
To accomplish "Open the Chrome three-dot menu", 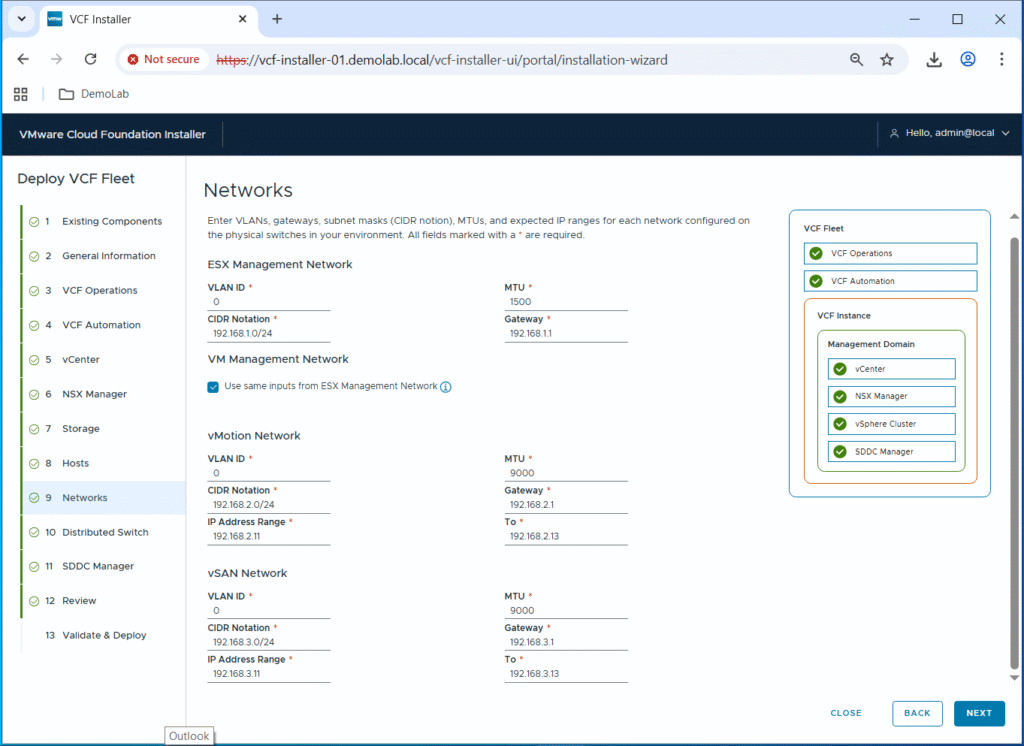I will tap(1001, 60).
